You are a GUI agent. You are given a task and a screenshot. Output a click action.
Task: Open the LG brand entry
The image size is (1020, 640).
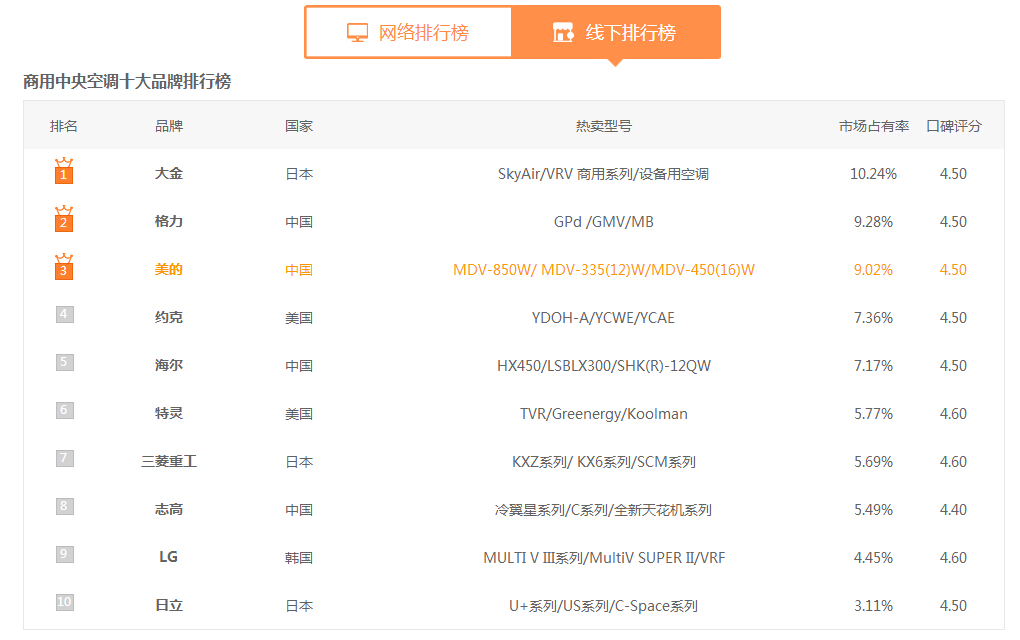click(169, 557)
